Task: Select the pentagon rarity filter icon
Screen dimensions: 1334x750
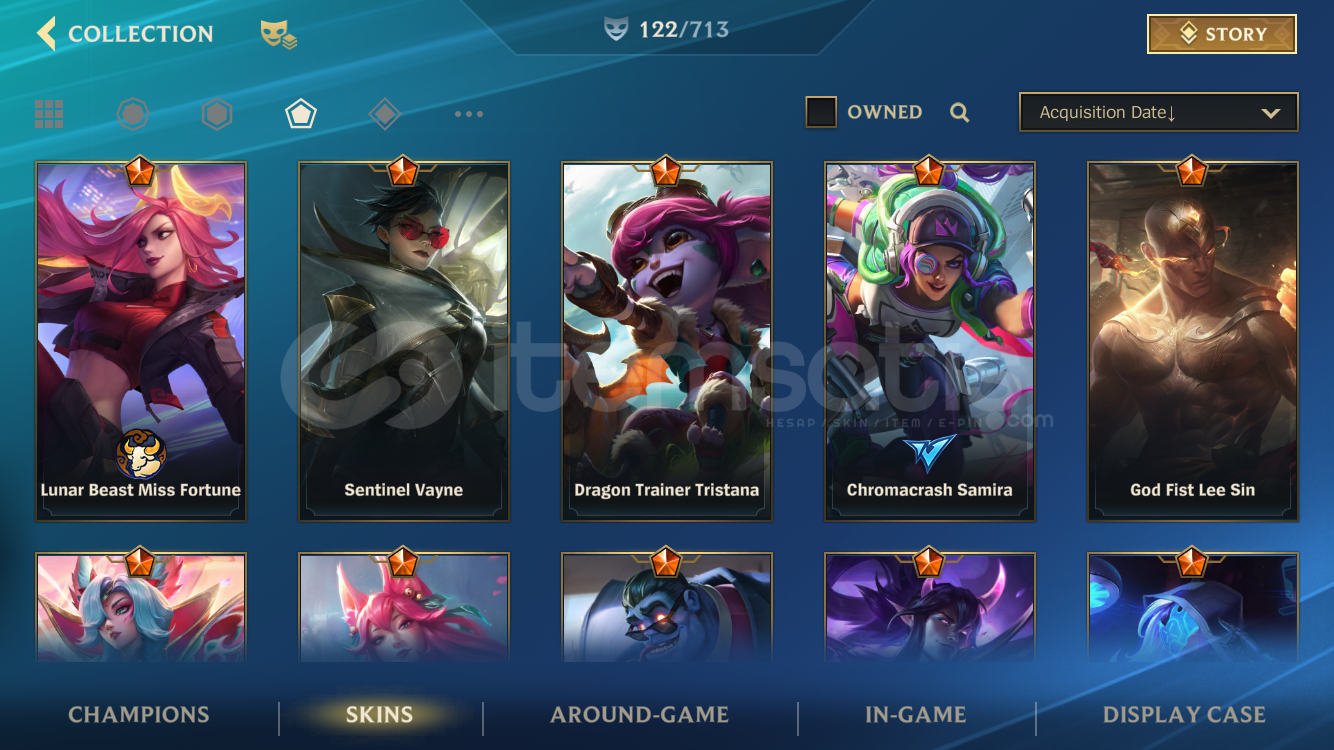Action: click(x=301, y=114)
